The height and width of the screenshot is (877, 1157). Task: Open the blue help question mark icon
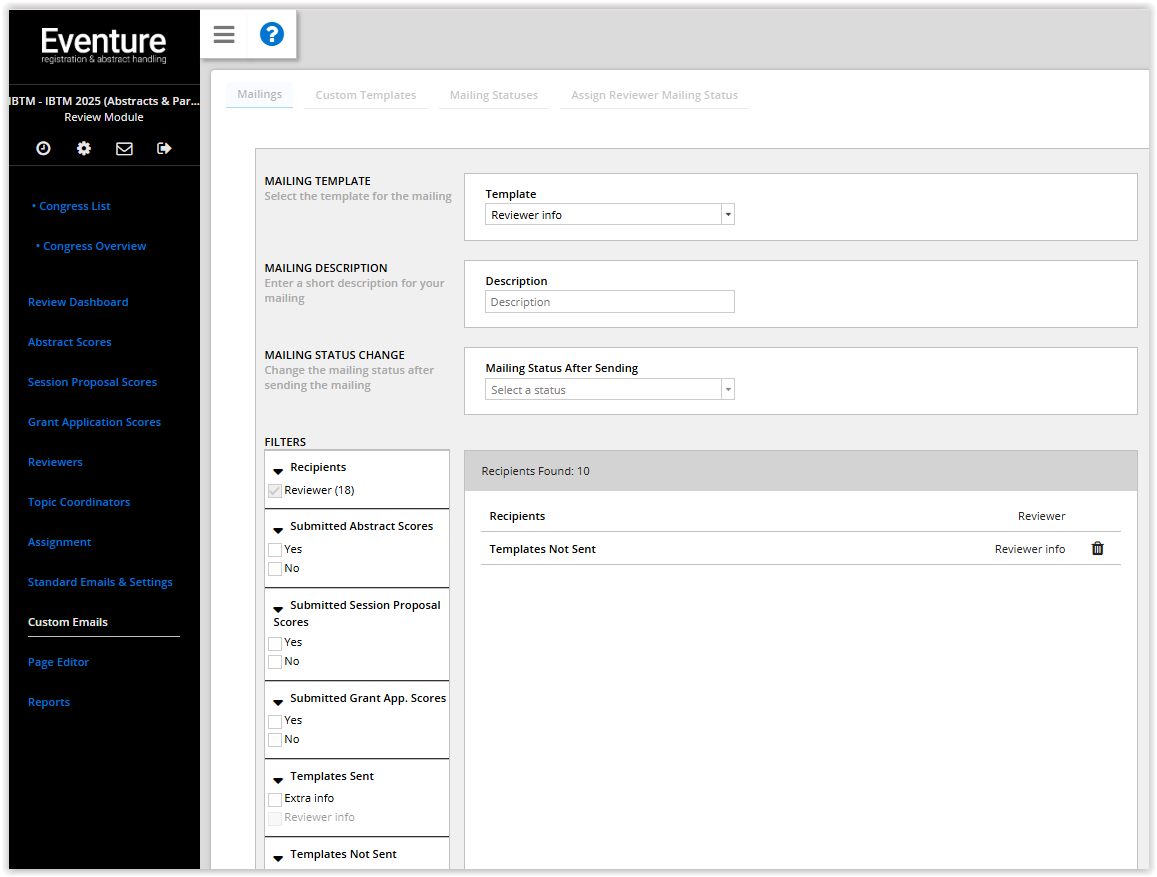271,35
